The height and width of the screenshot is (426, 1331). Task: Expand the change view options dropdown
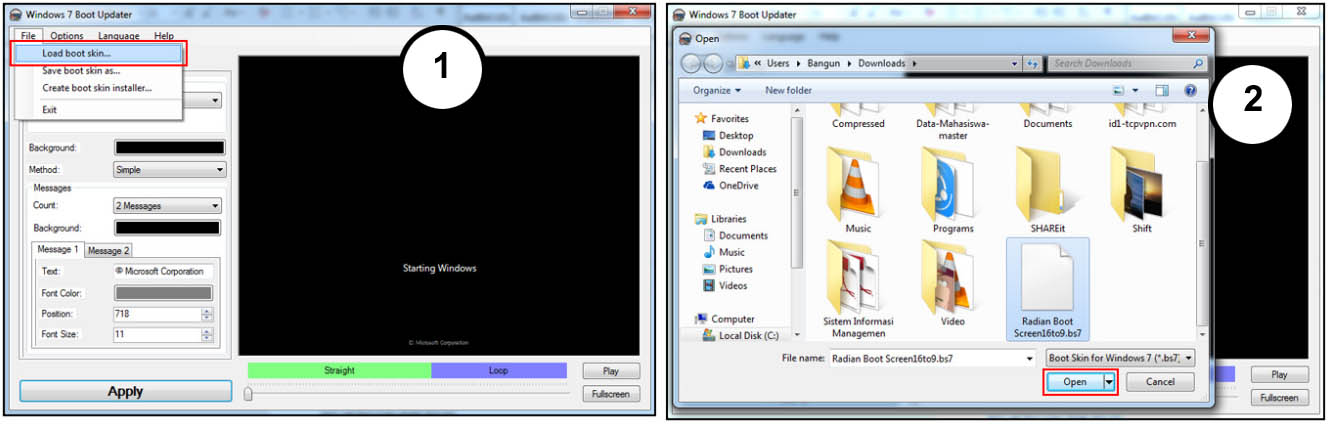point(1136,90)
